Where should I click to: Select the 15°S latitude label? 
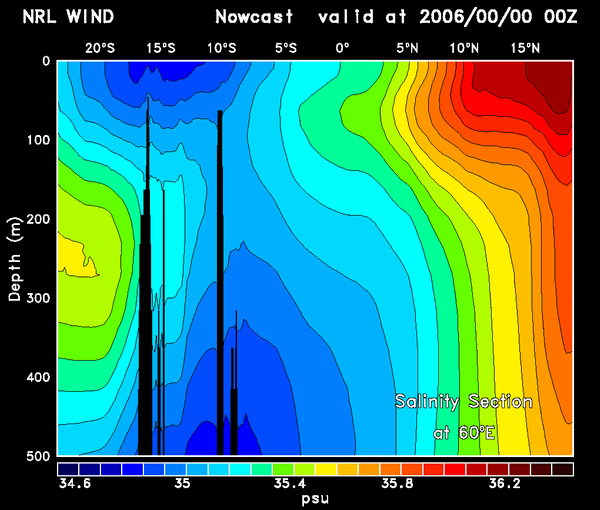pos(161,49)
